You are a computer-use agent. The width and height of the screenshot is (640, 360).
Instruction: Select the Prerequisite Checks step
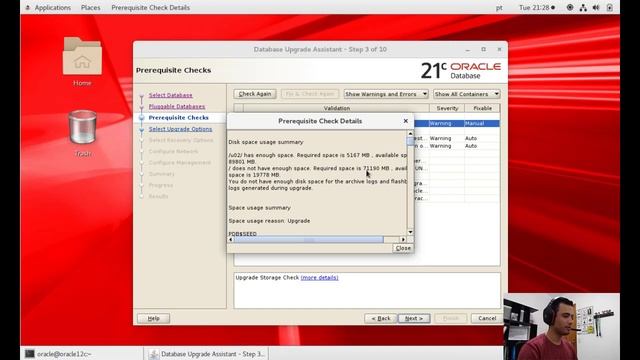click(x=178, y=118)
